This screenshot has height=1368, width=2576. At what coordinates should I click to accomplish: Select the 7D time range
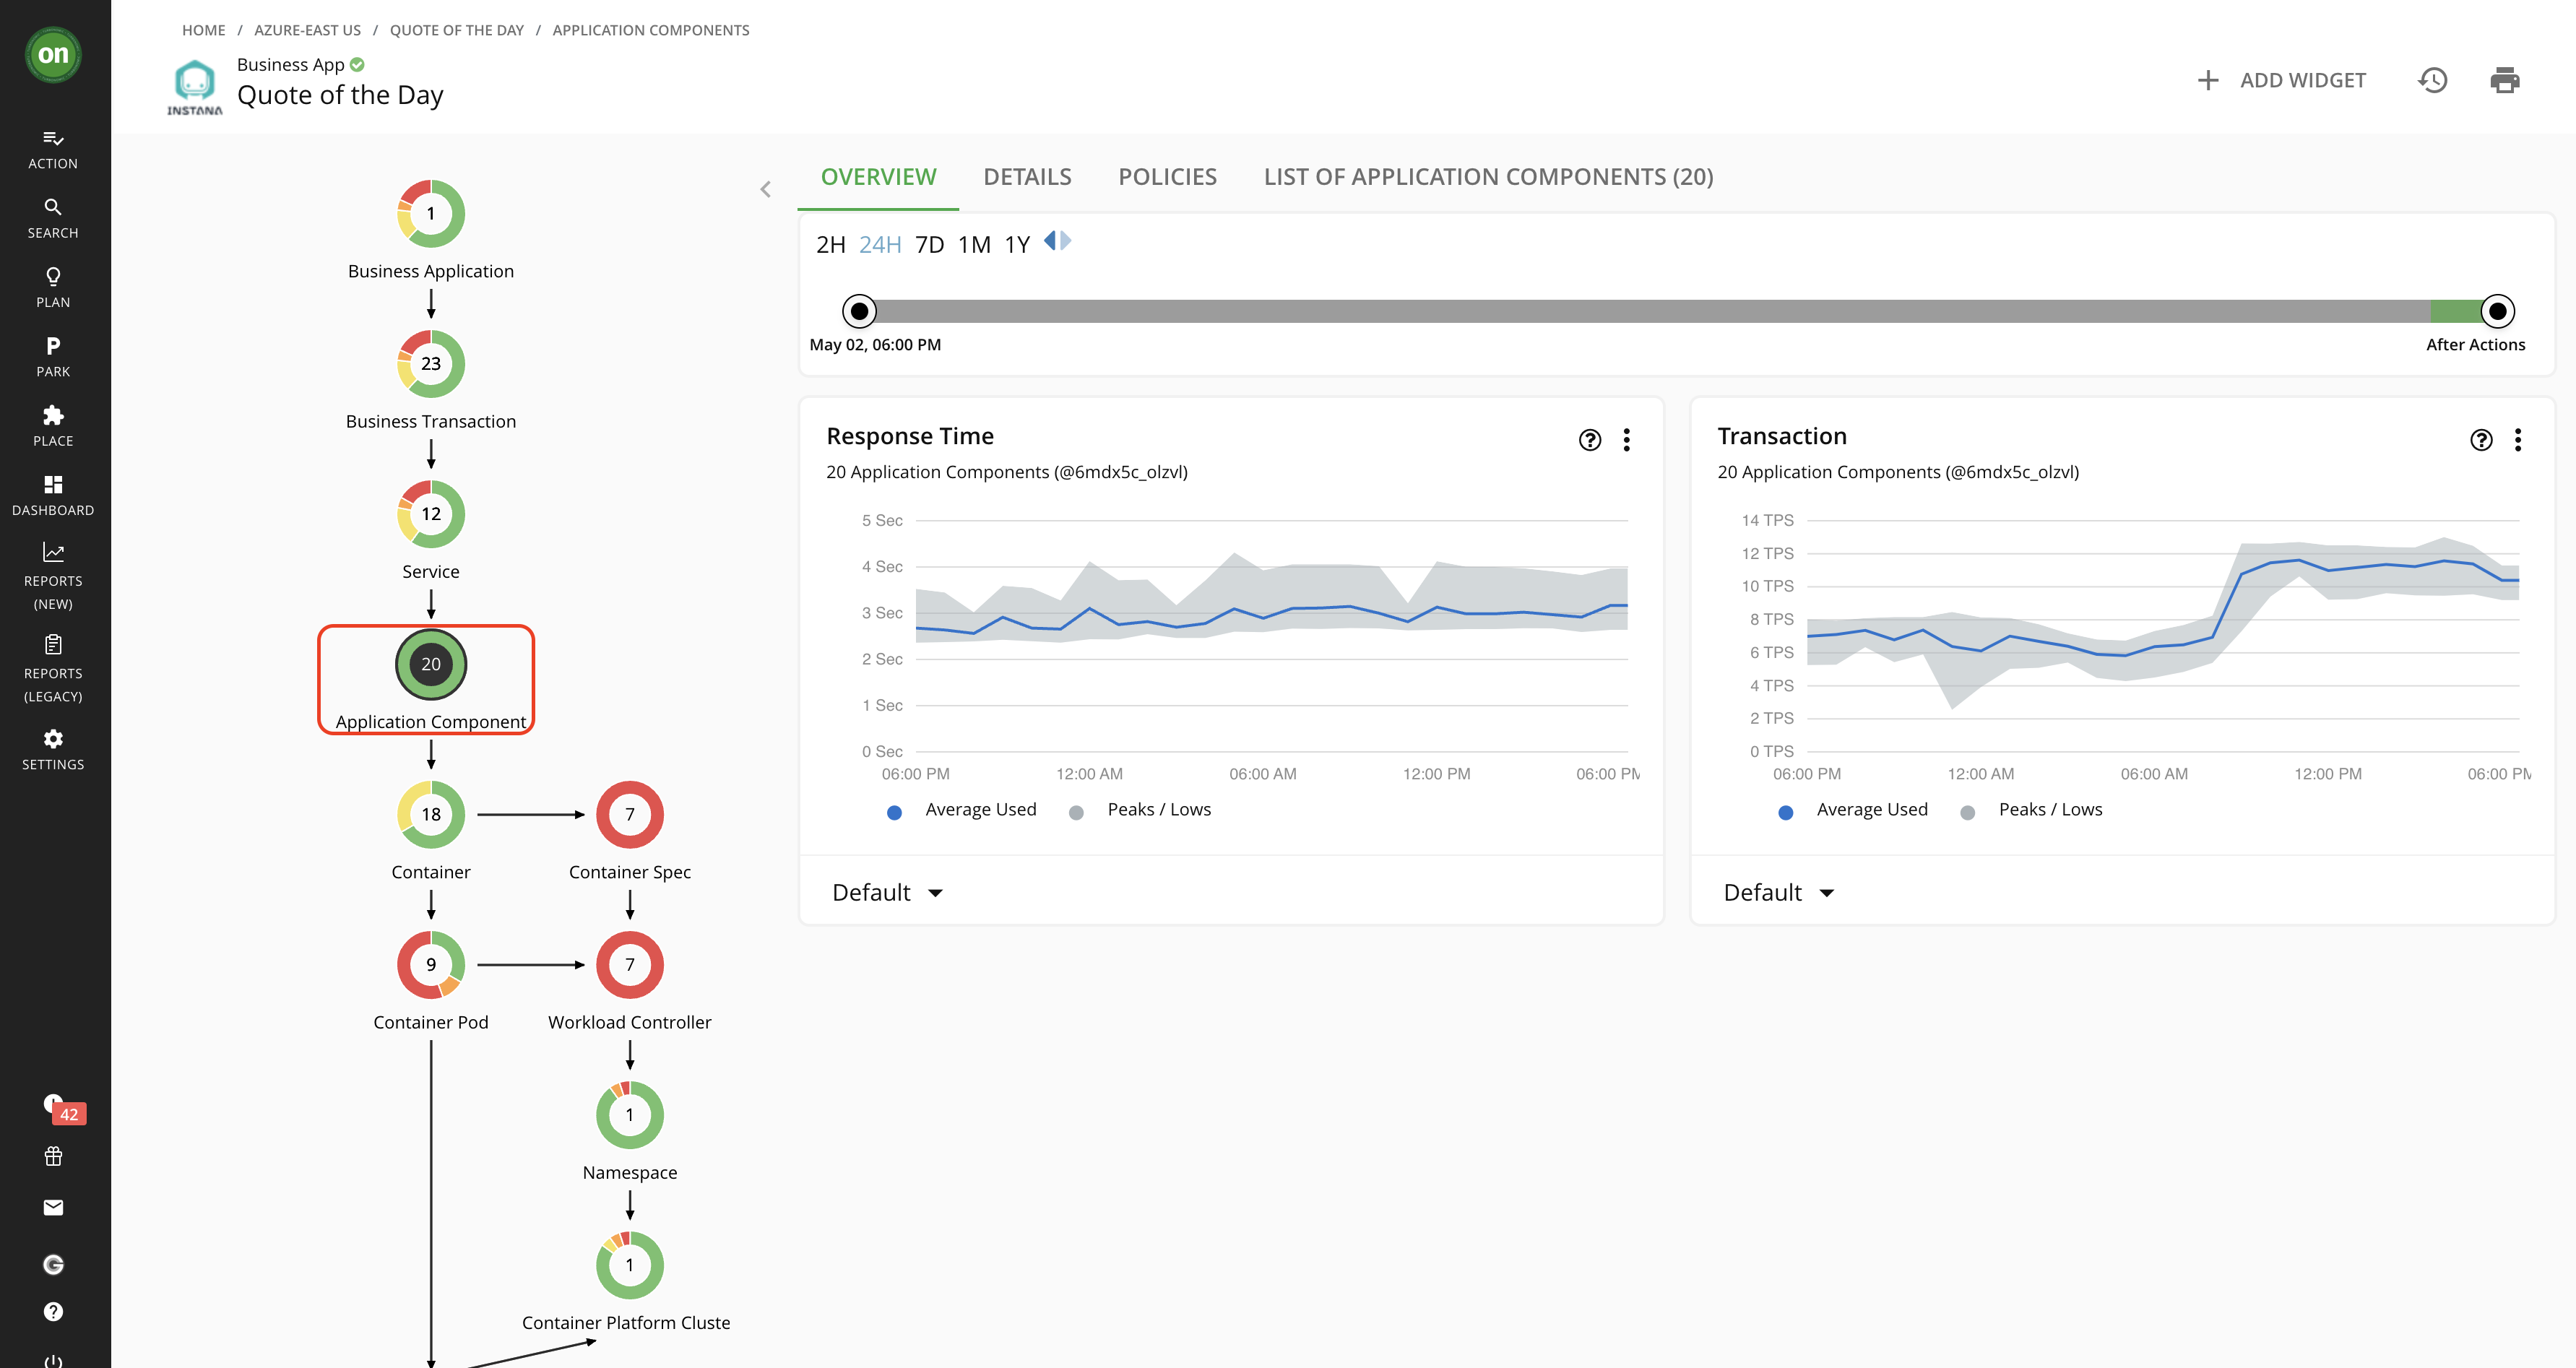coord(929,245)
